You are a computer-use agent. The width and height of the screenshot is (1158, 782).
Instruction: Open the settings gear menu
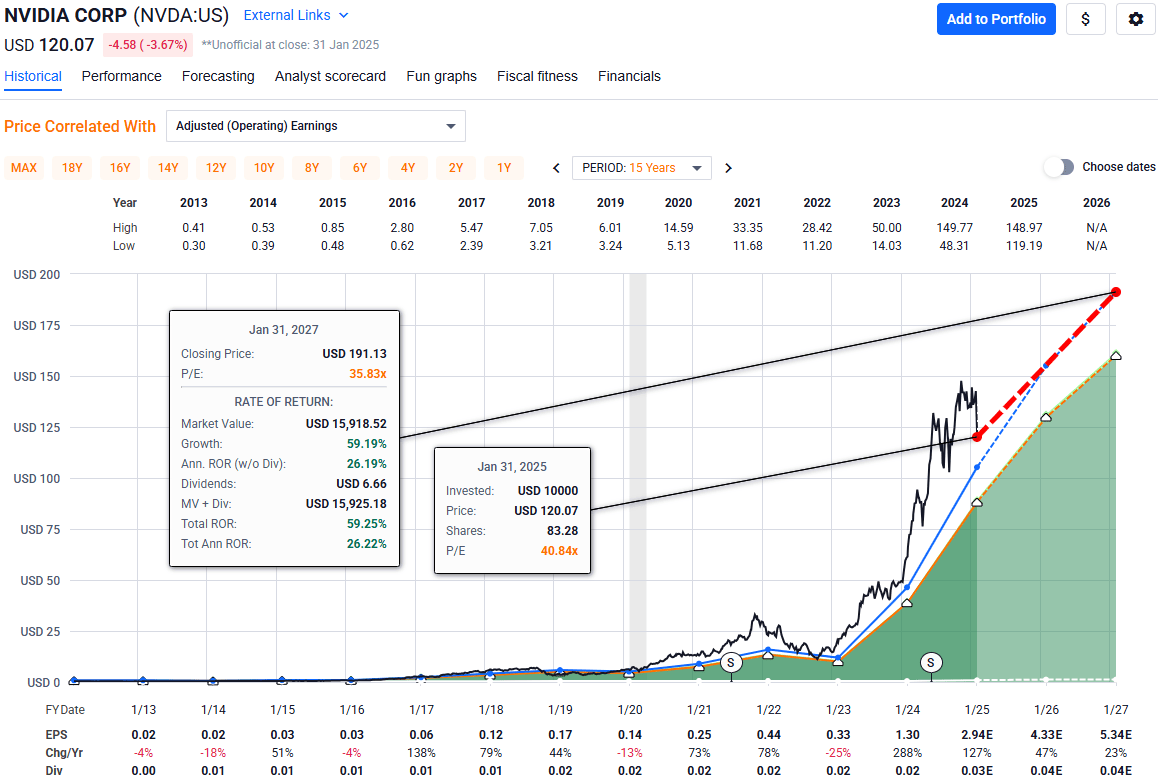point(1136,19)
